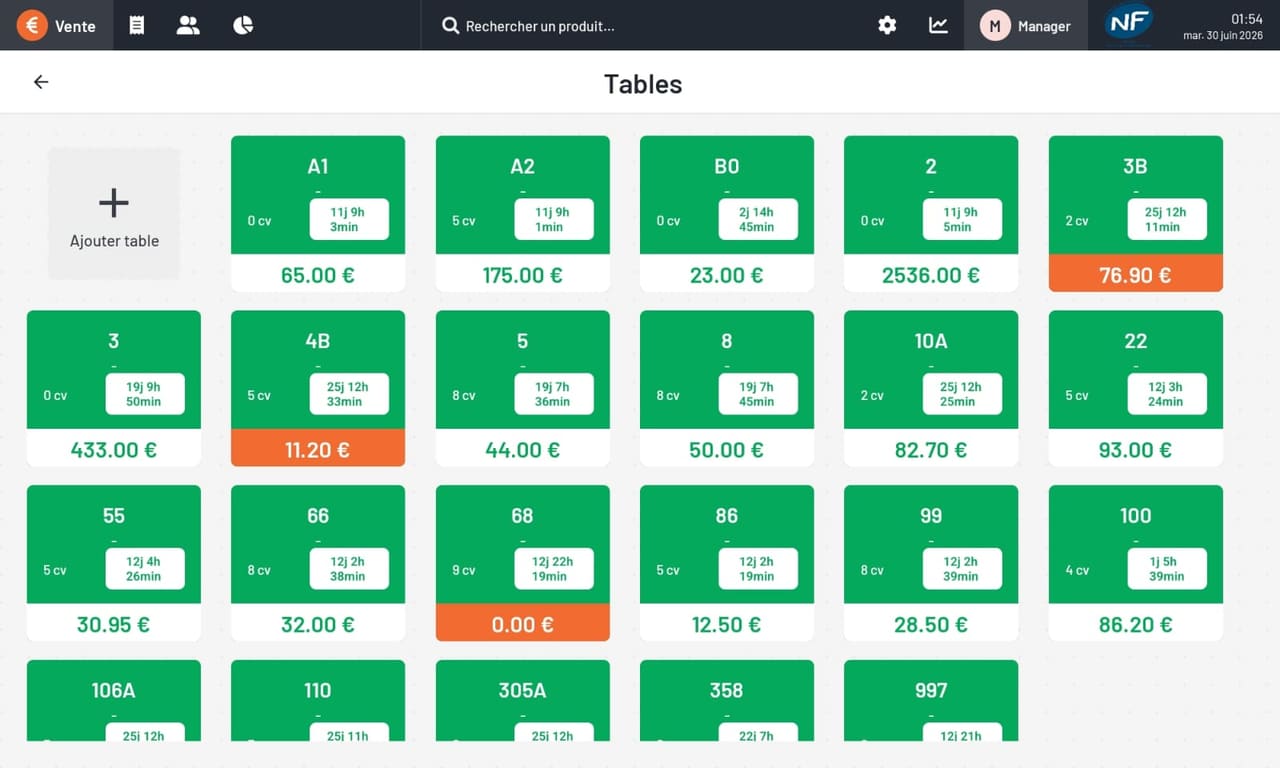
Task: Open table 100
Action: (1136, 563)
